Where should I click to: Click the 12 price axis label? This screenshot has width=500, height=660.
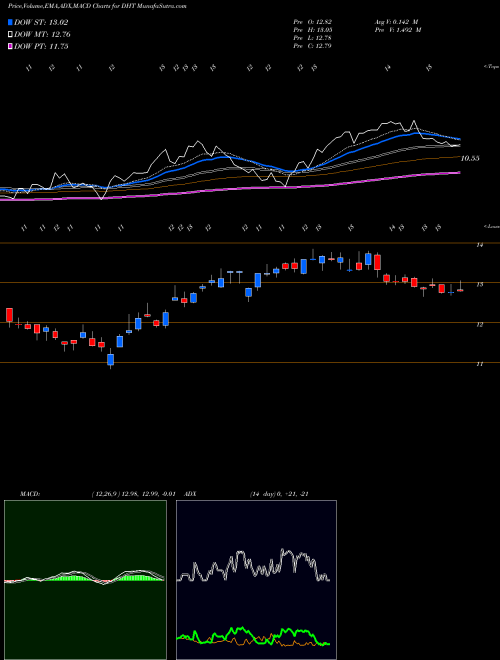click(479, 325)
